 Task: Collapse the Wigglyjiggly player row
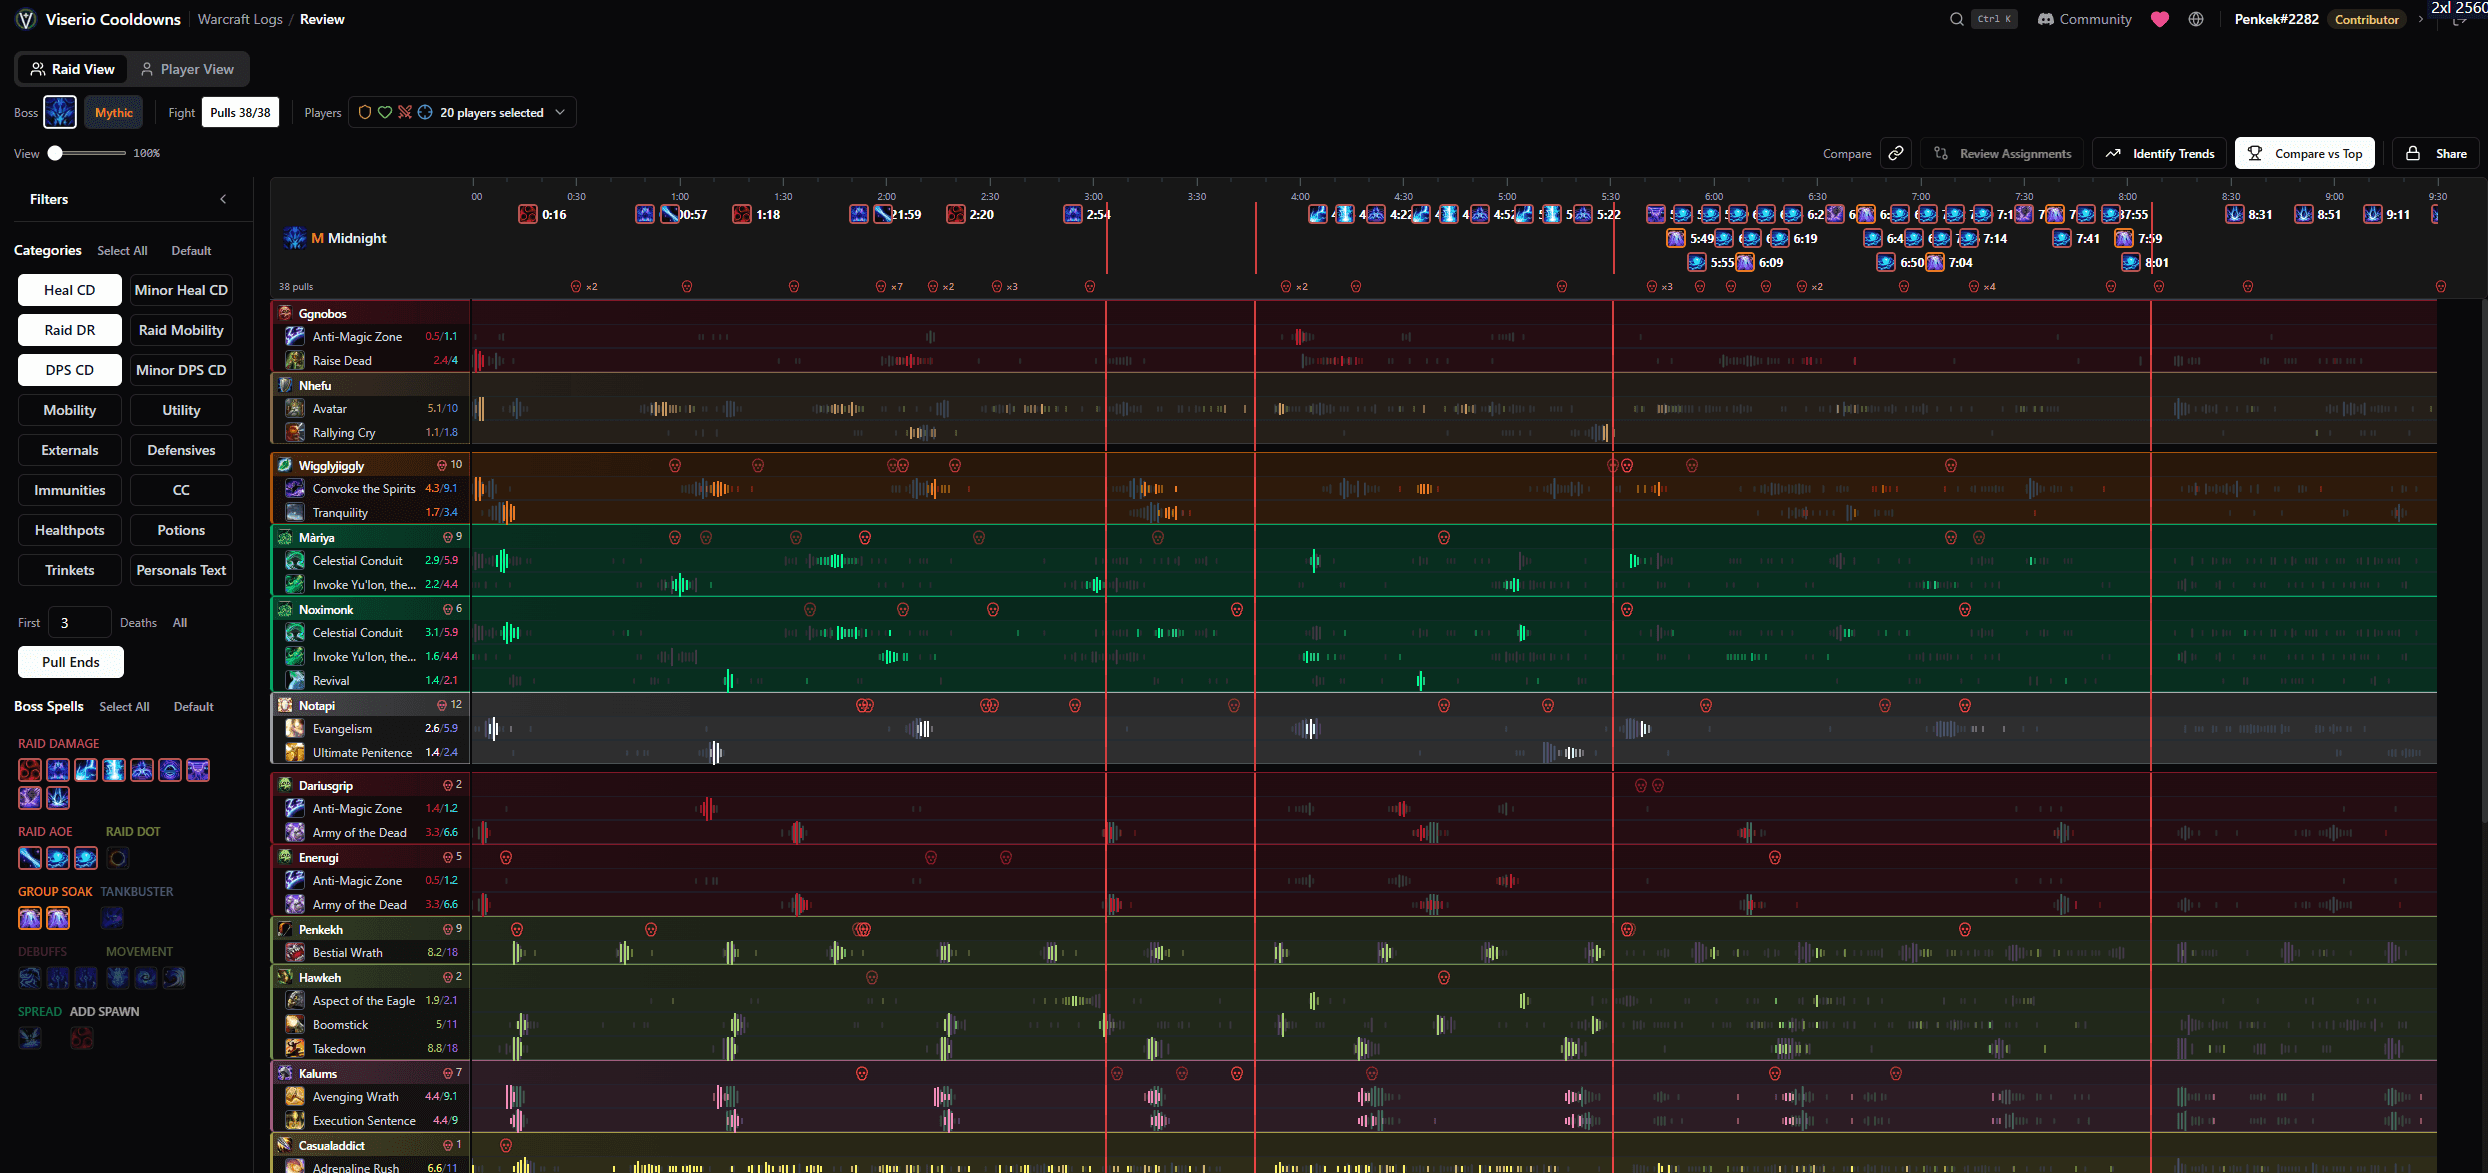(370, 465)
